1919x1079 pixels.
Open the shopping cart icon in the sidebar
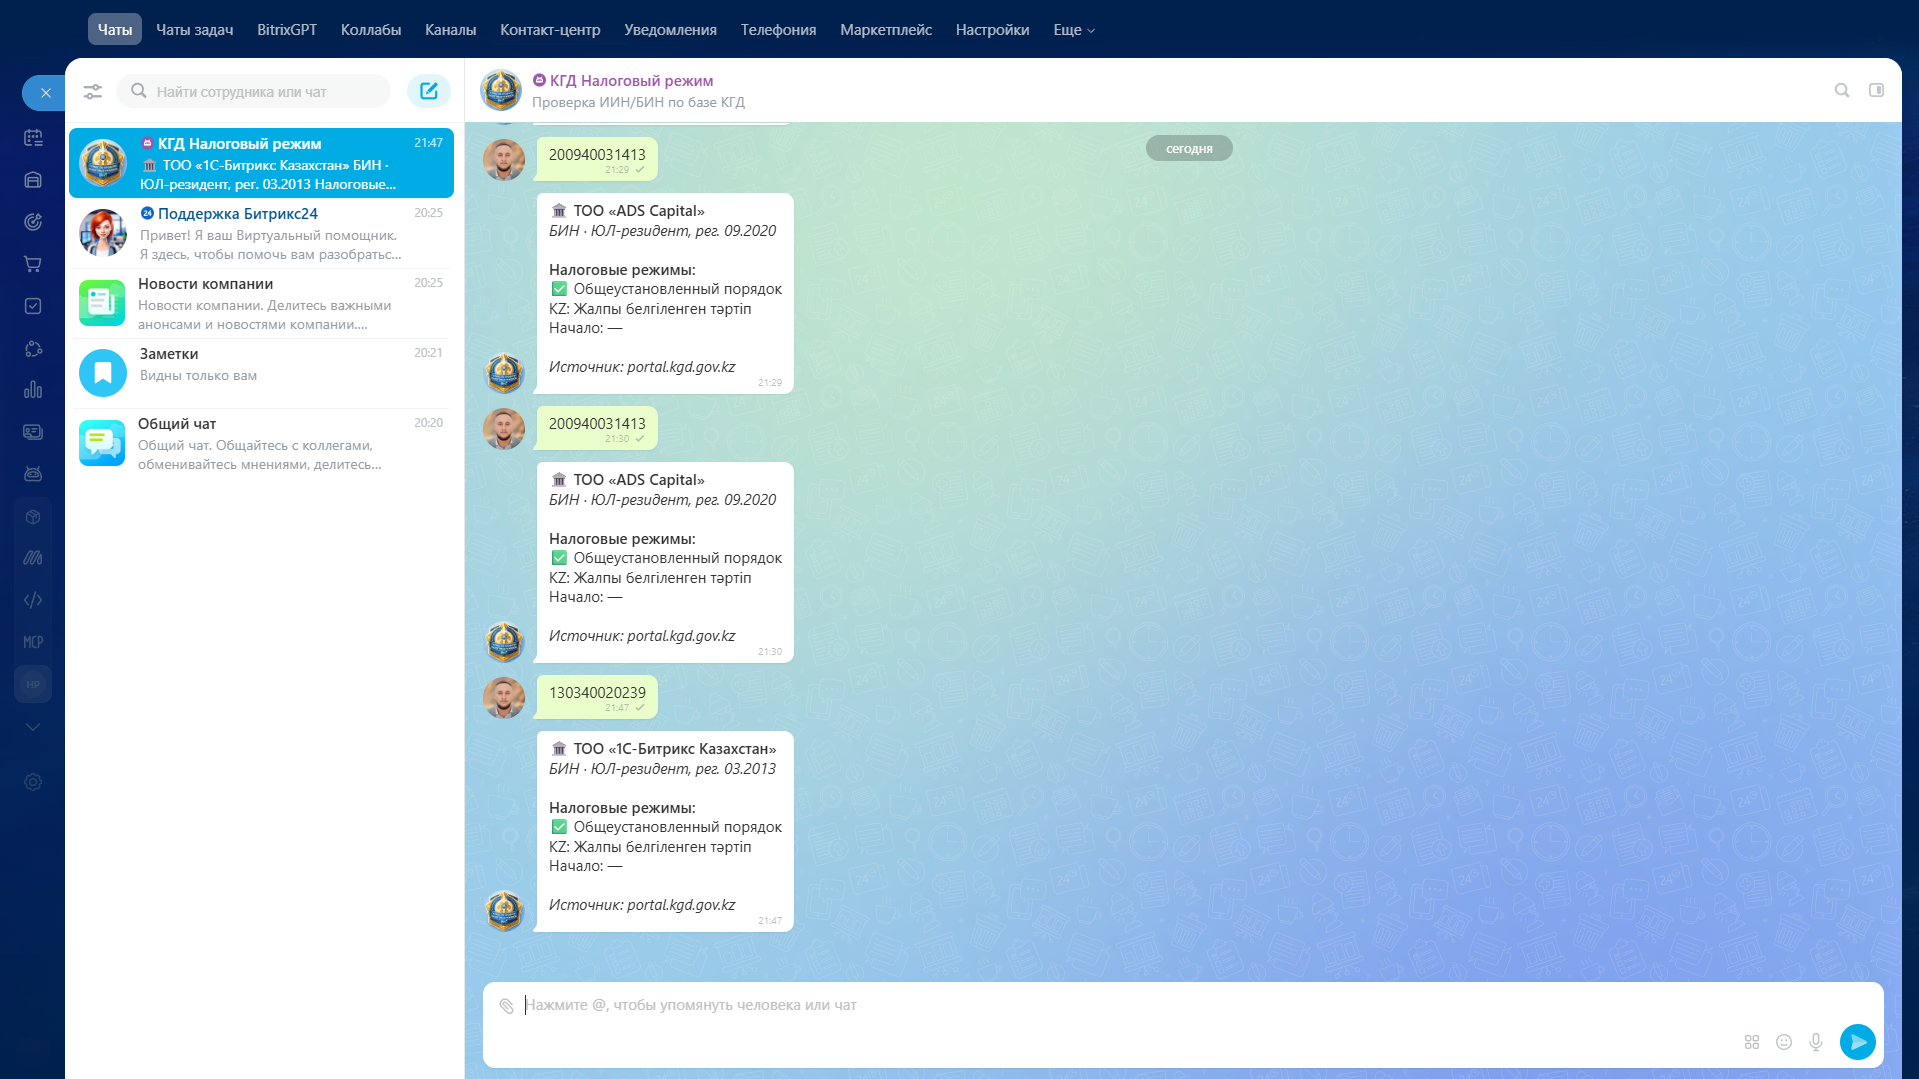point(33,264)
